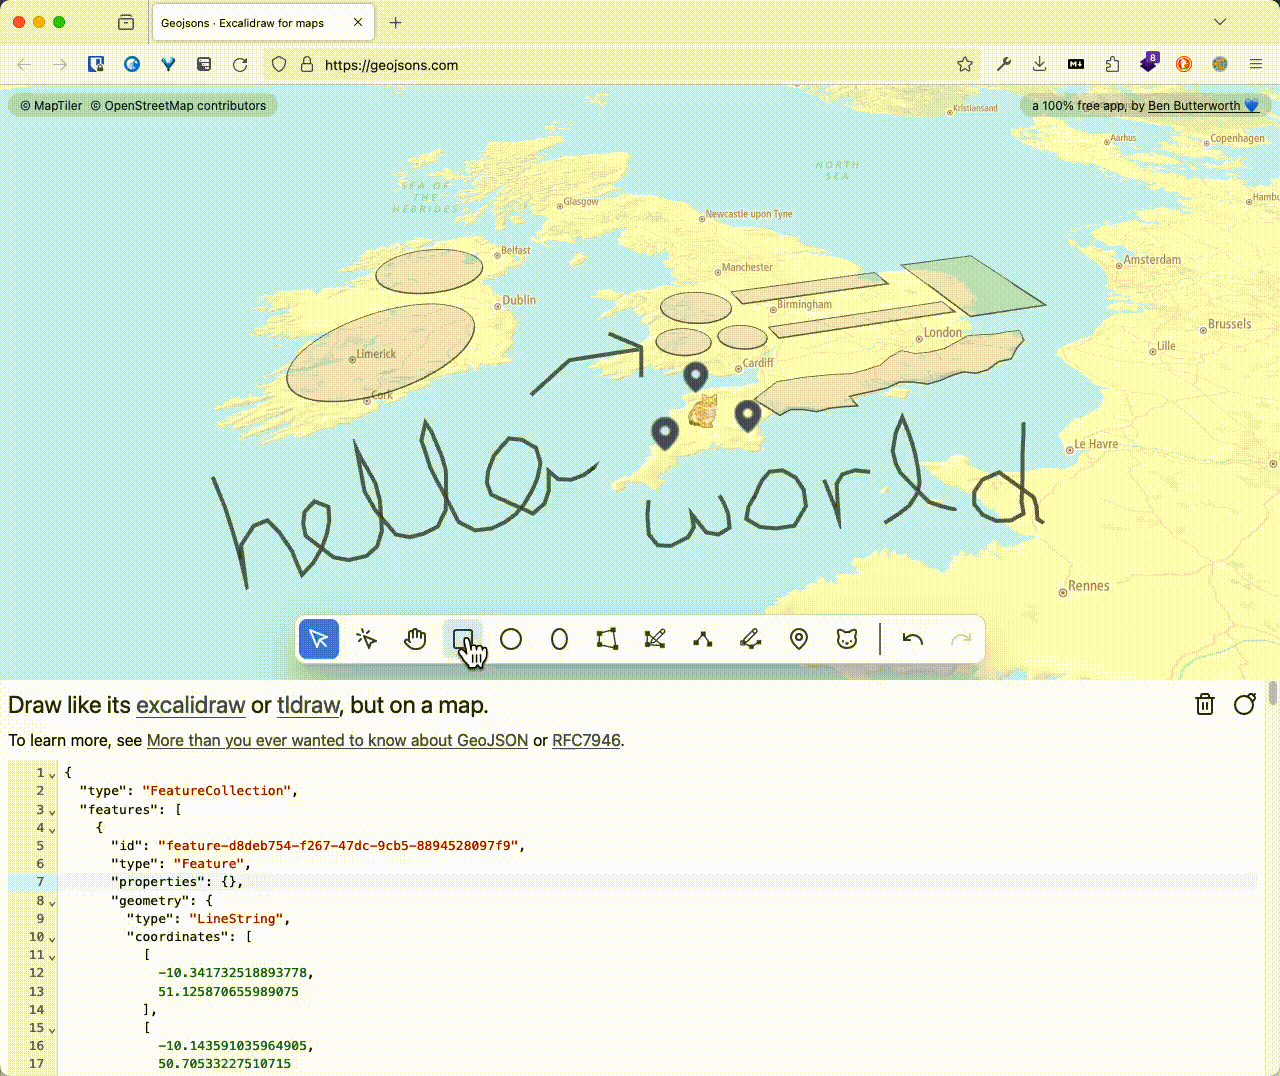The height and width of the screenshot is (1076, 1280).
Task: Select the polygon drawing tool
Action: coord(607,639)
